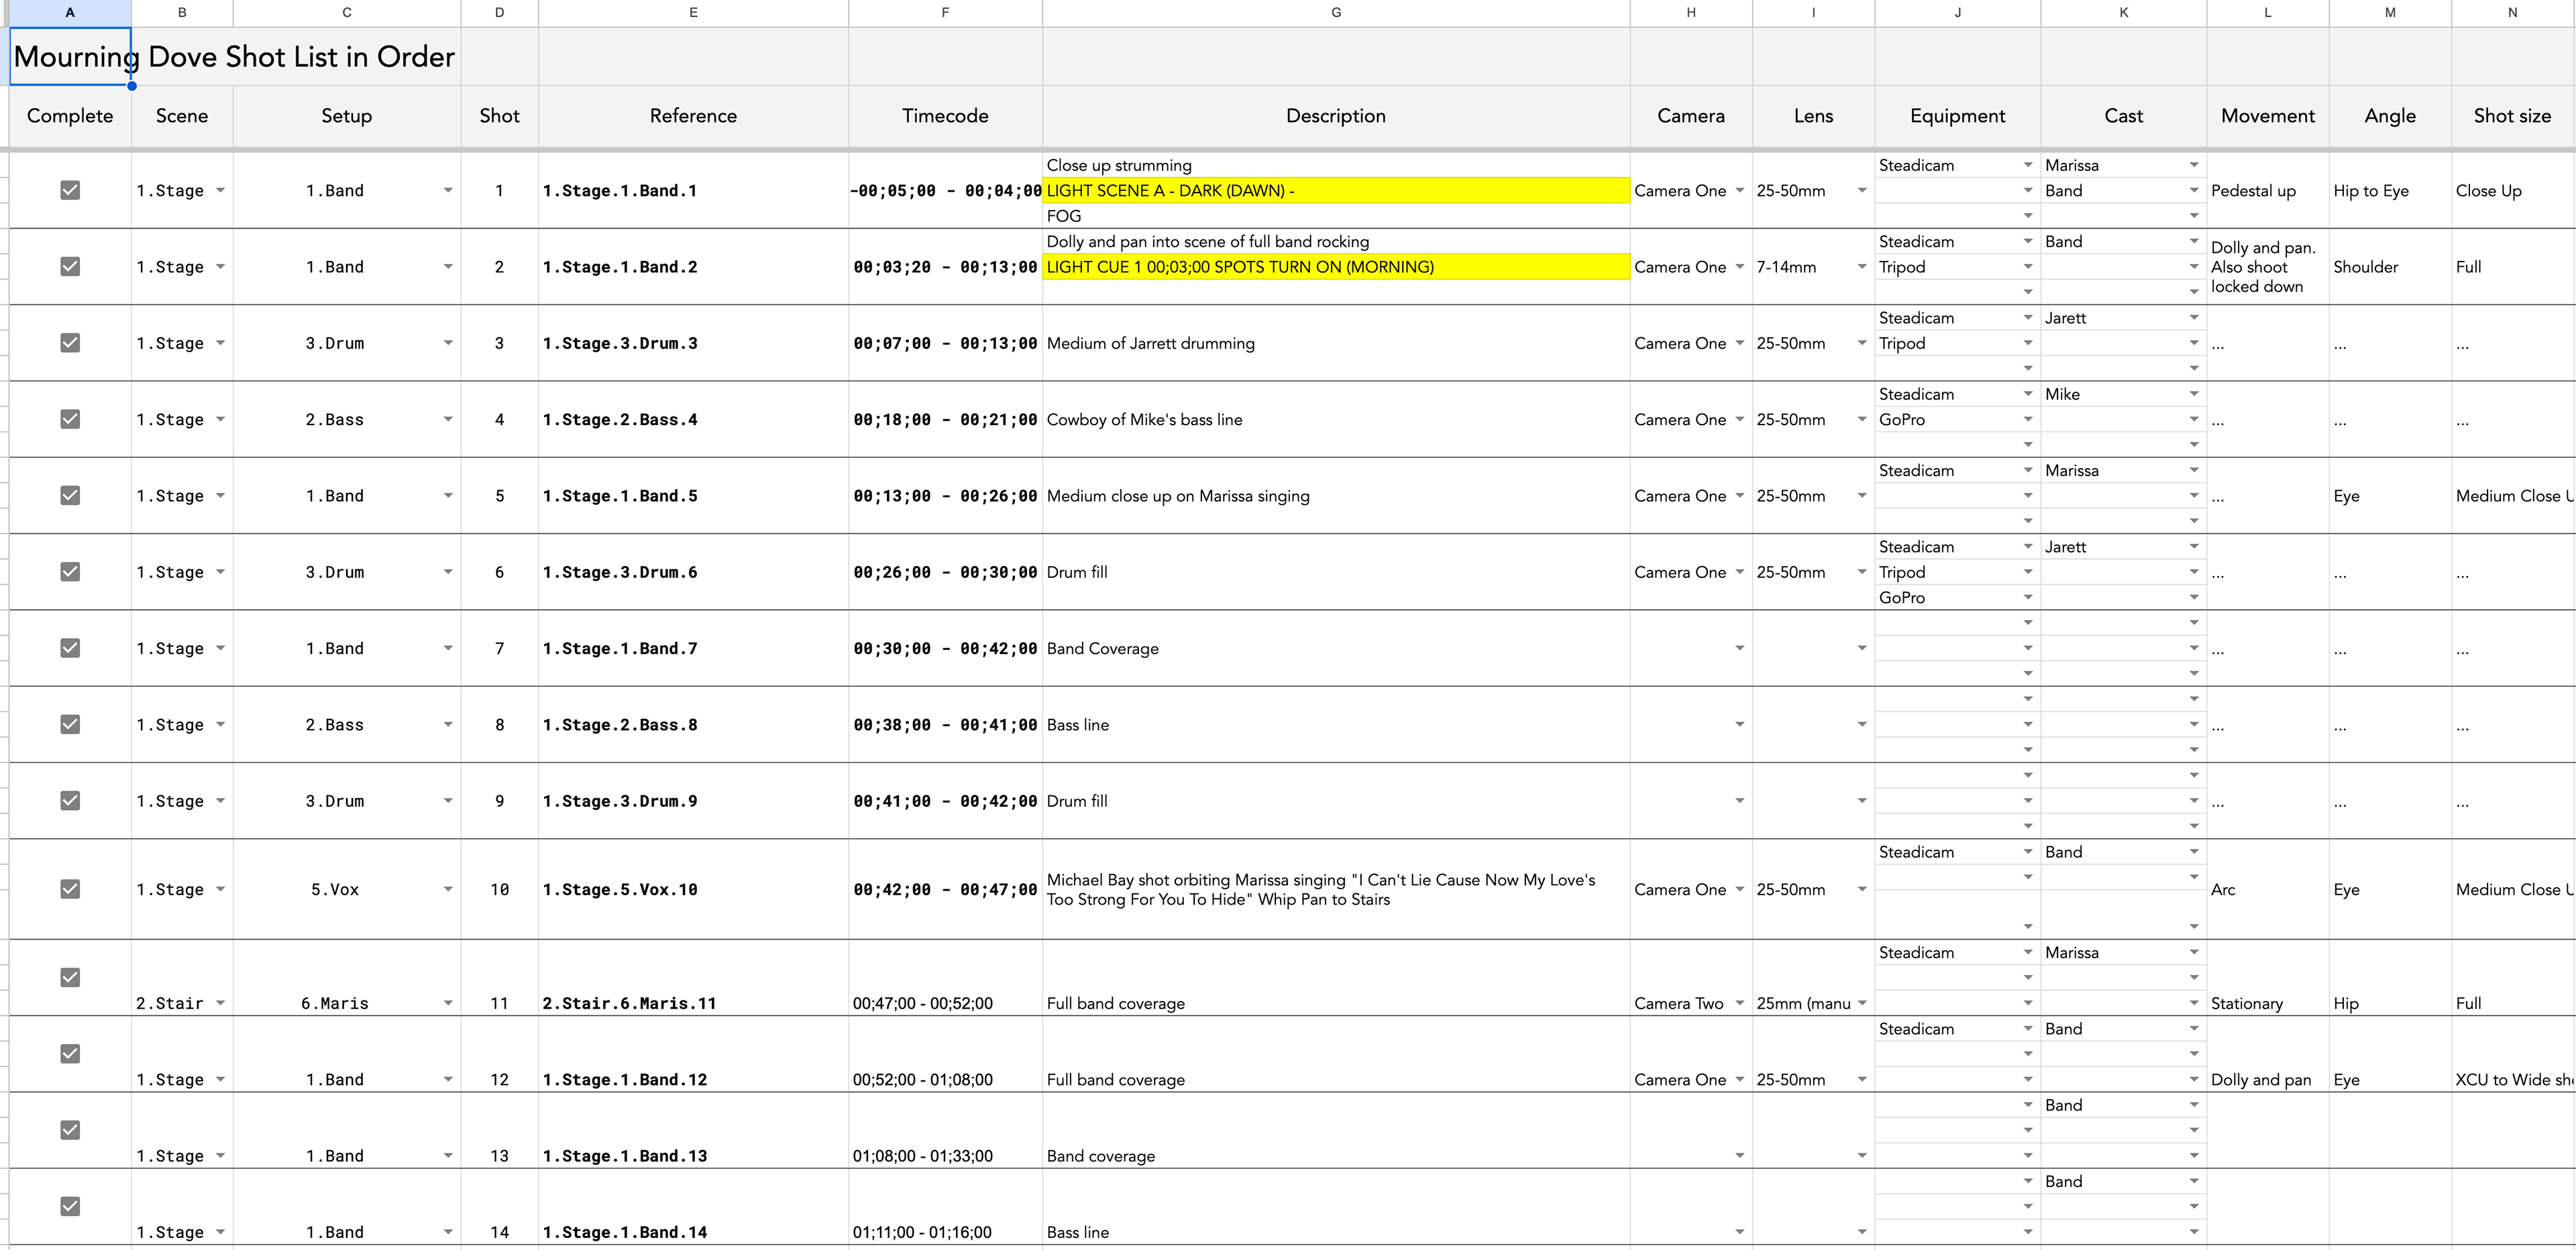Select shot size cell XCU to Wide
This screenshot has height=1250, width=2576.
(x=2512, y=1054)
